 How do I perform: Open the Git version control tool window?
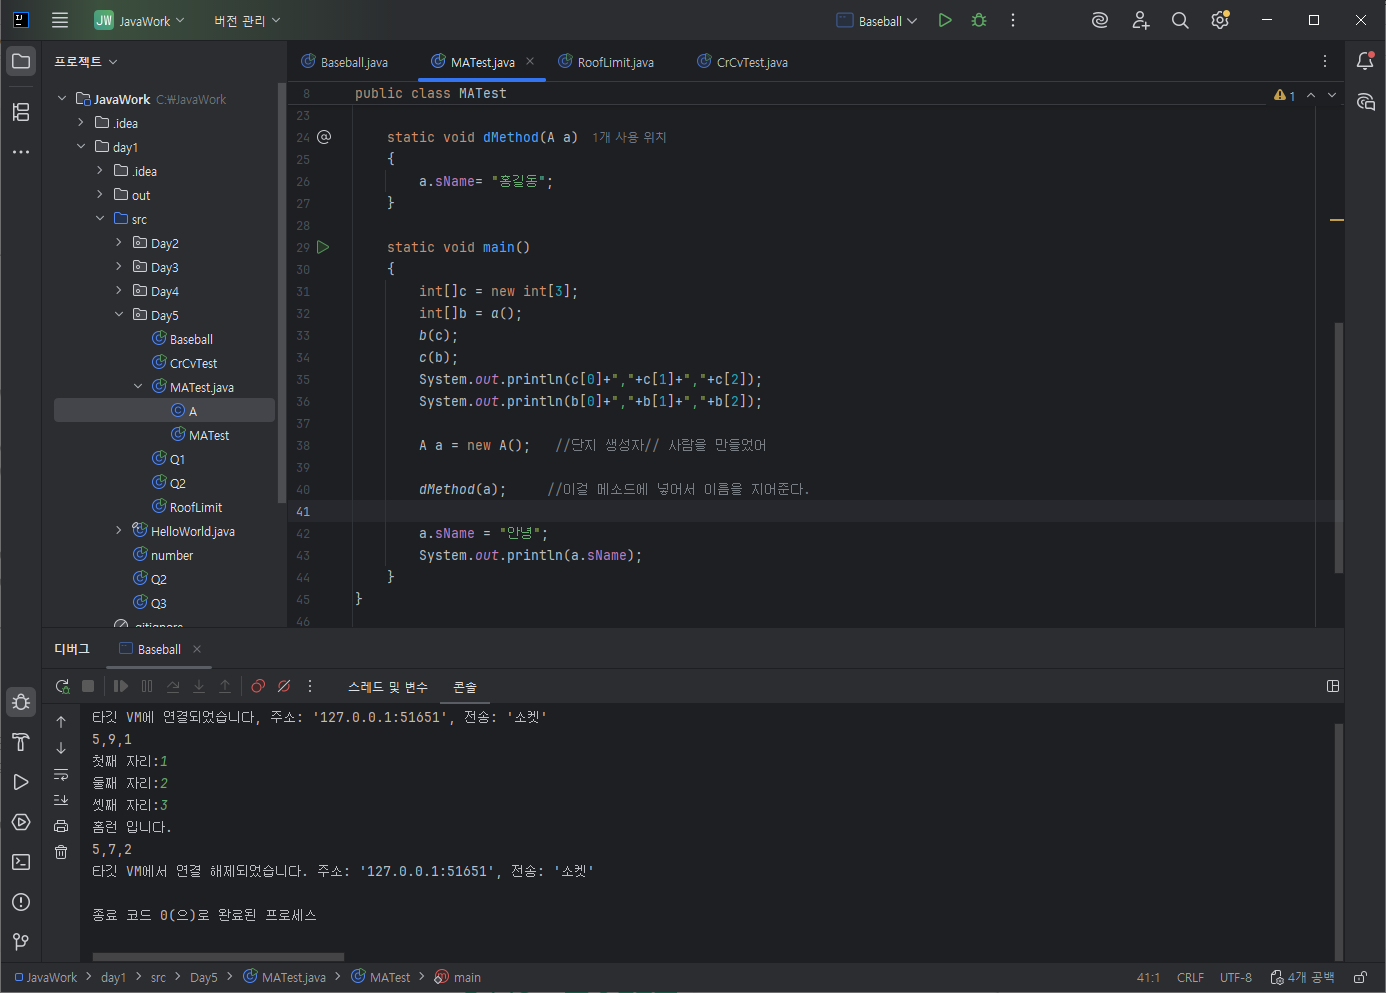21,942
